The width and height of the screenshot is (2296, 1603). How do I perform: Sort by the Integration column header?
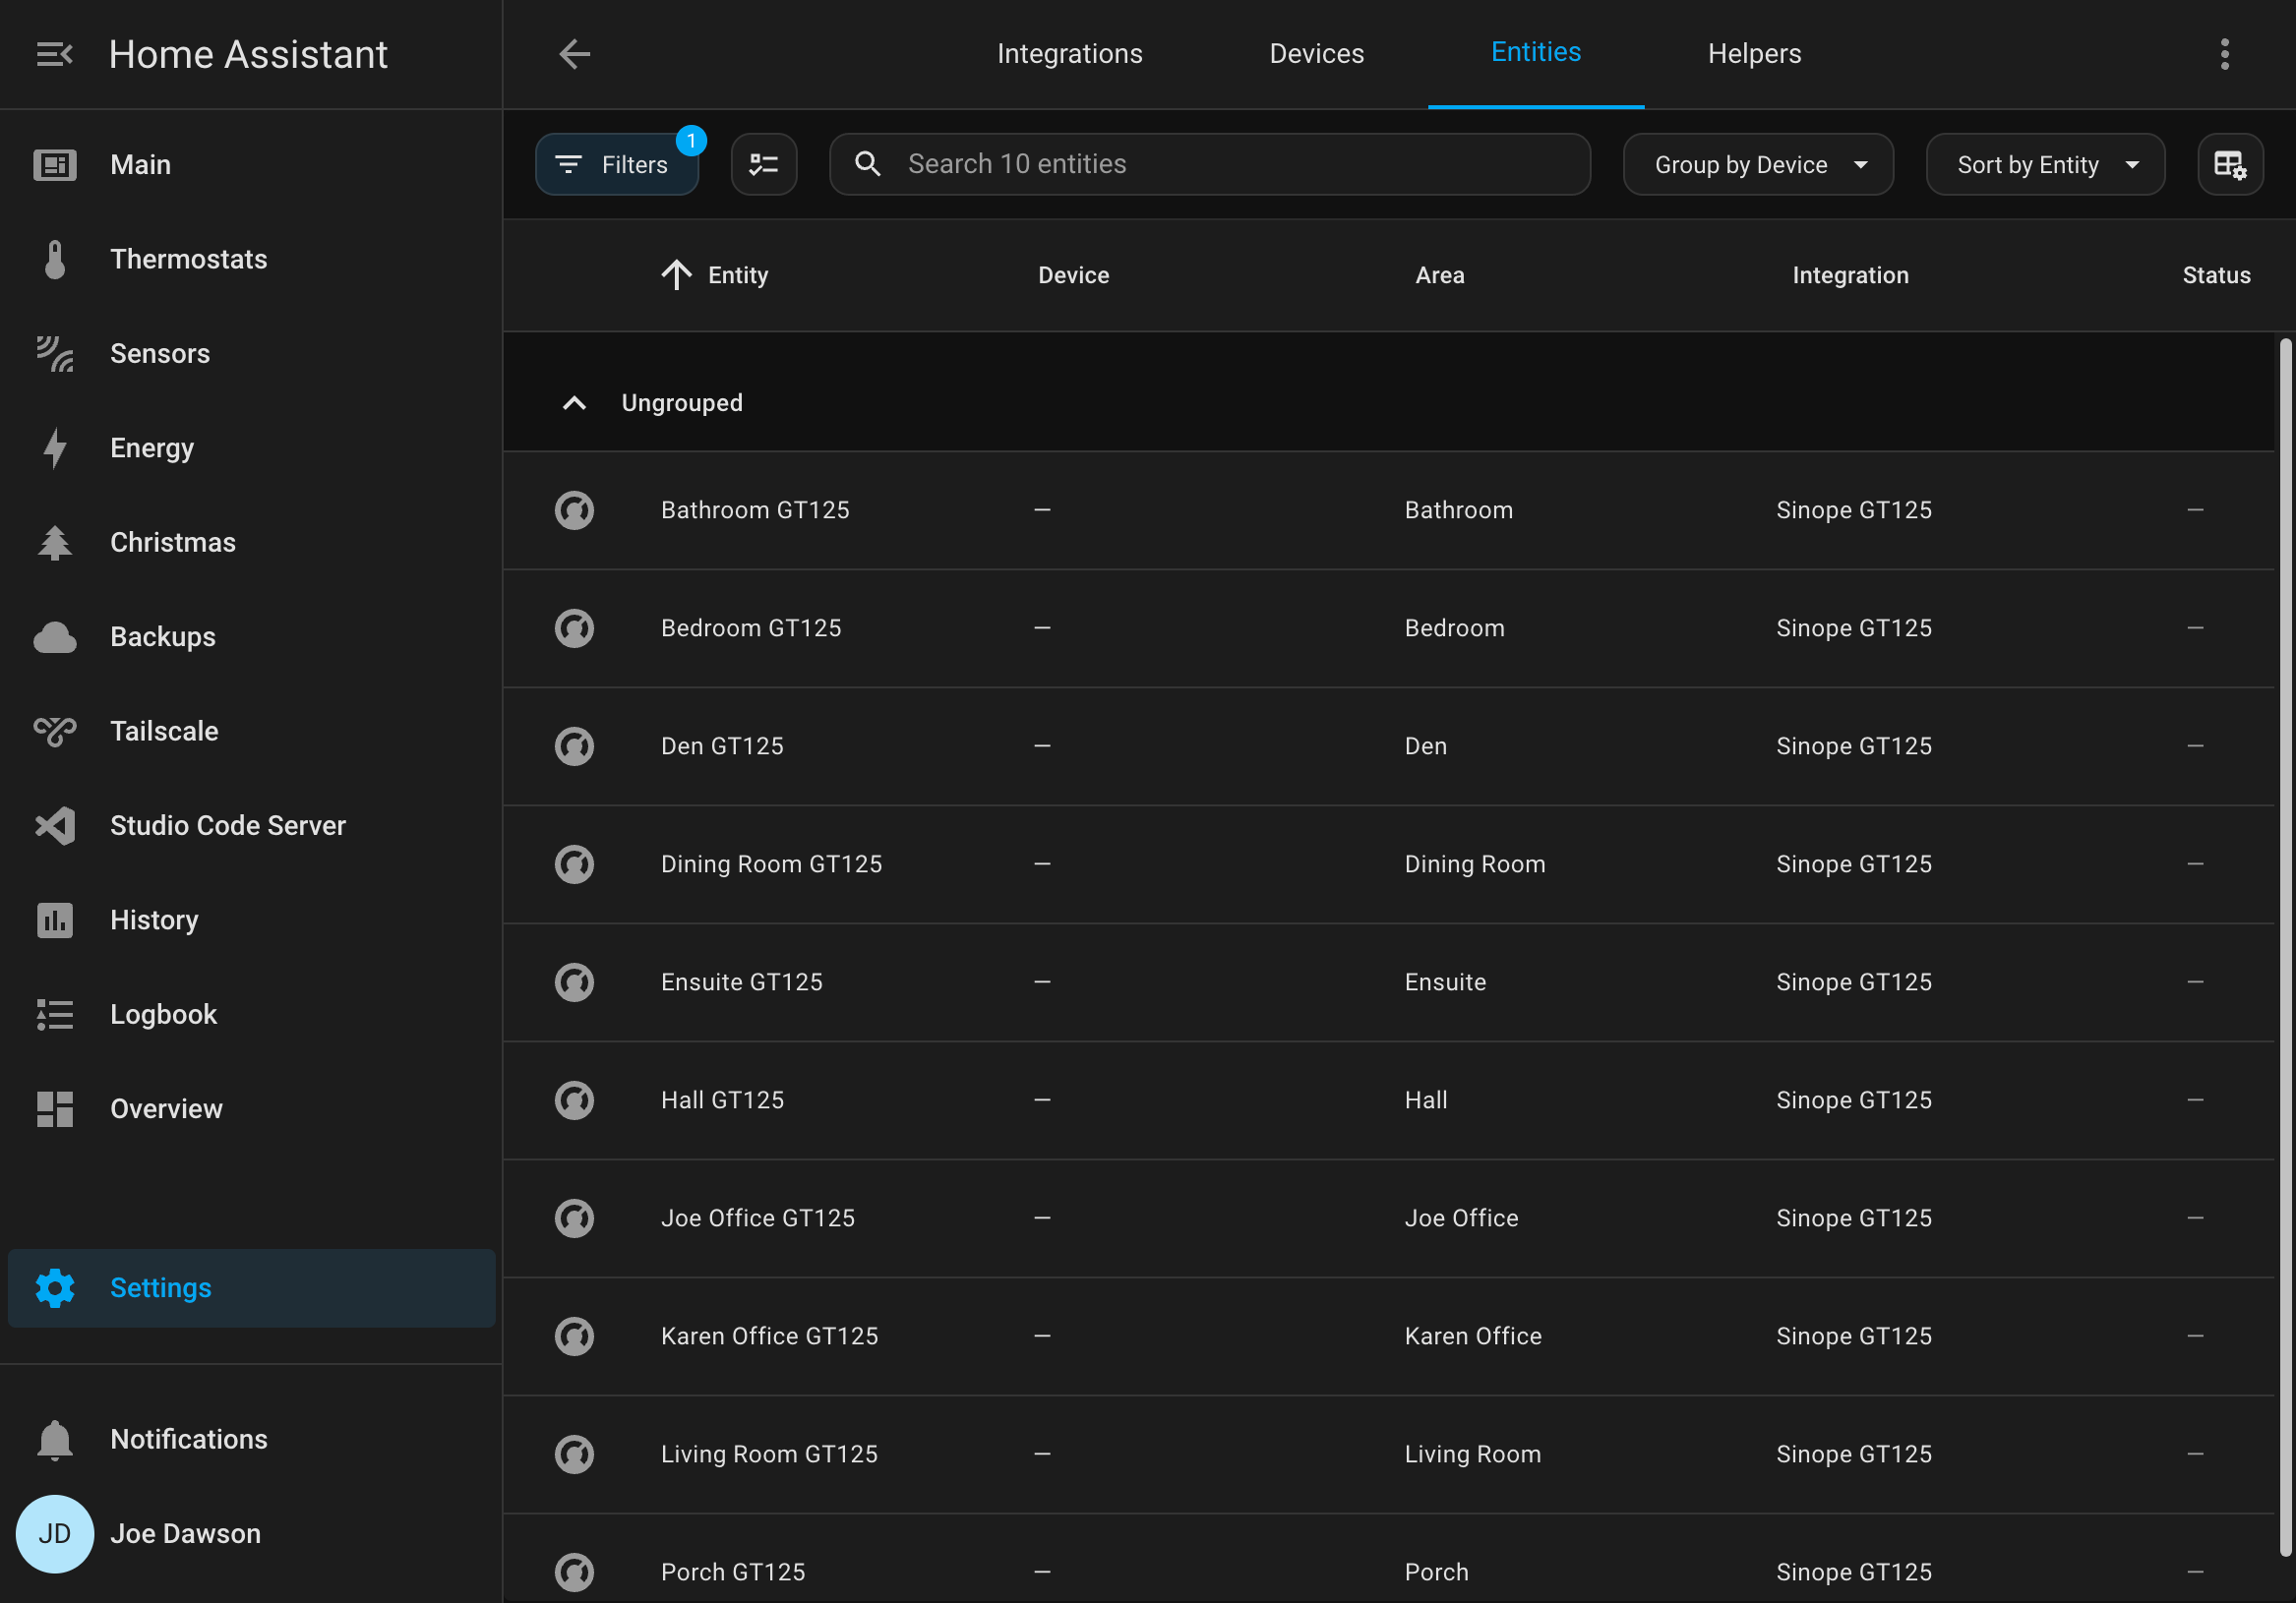(1850, 275)
